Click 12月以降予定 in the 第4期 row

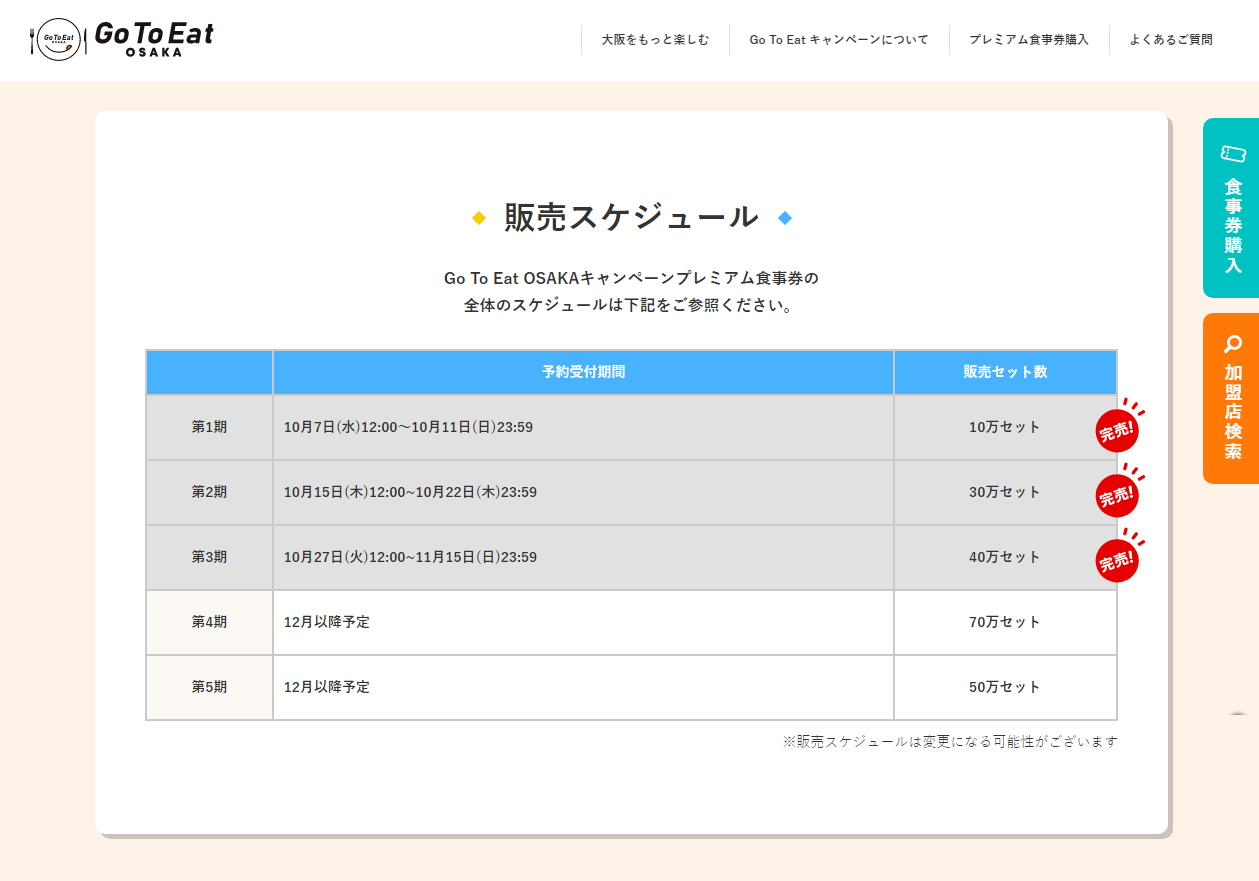coord(327,622)
